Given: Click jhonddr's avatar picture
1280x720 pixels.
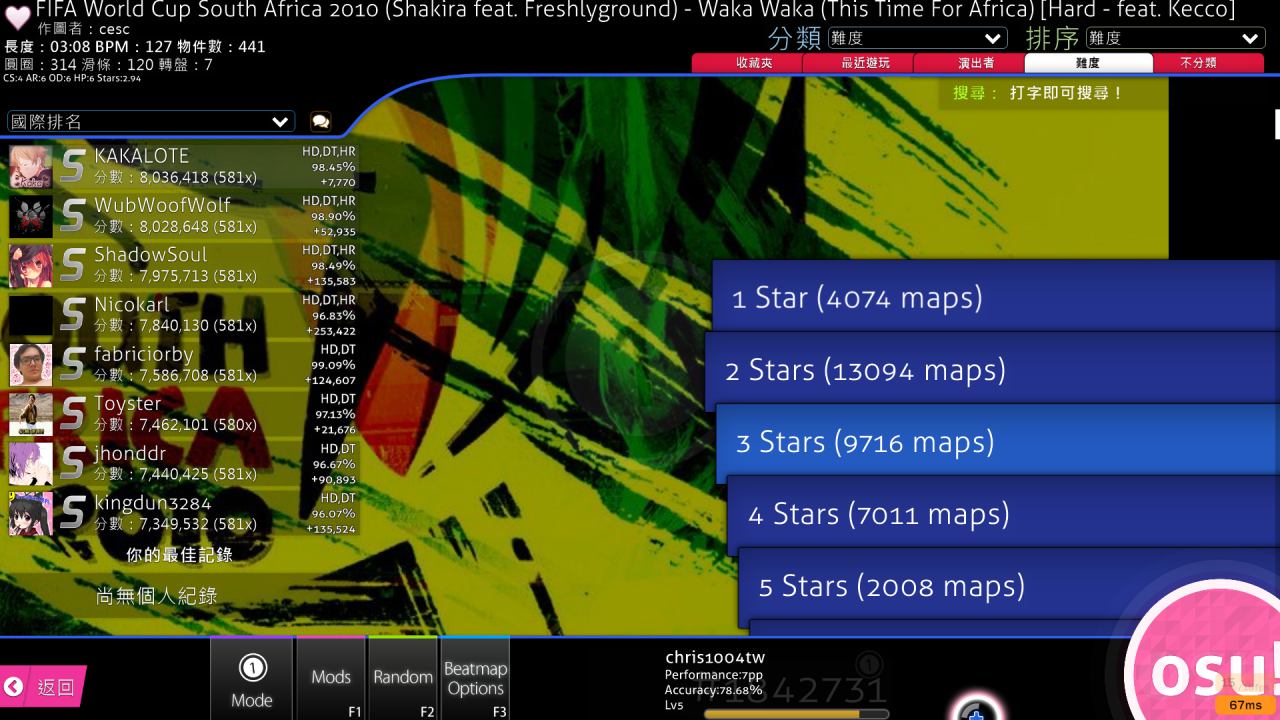Looking at the screenshot, I should (x=31, y=464).
